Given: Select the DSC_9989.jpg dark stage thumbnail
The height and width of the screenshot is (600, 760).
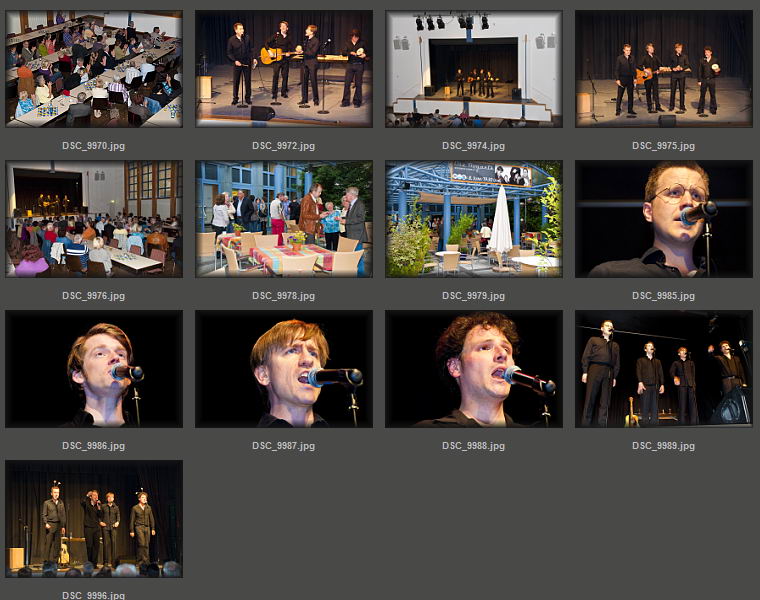Looking at the screenshot, I should [x=663, y=369].
